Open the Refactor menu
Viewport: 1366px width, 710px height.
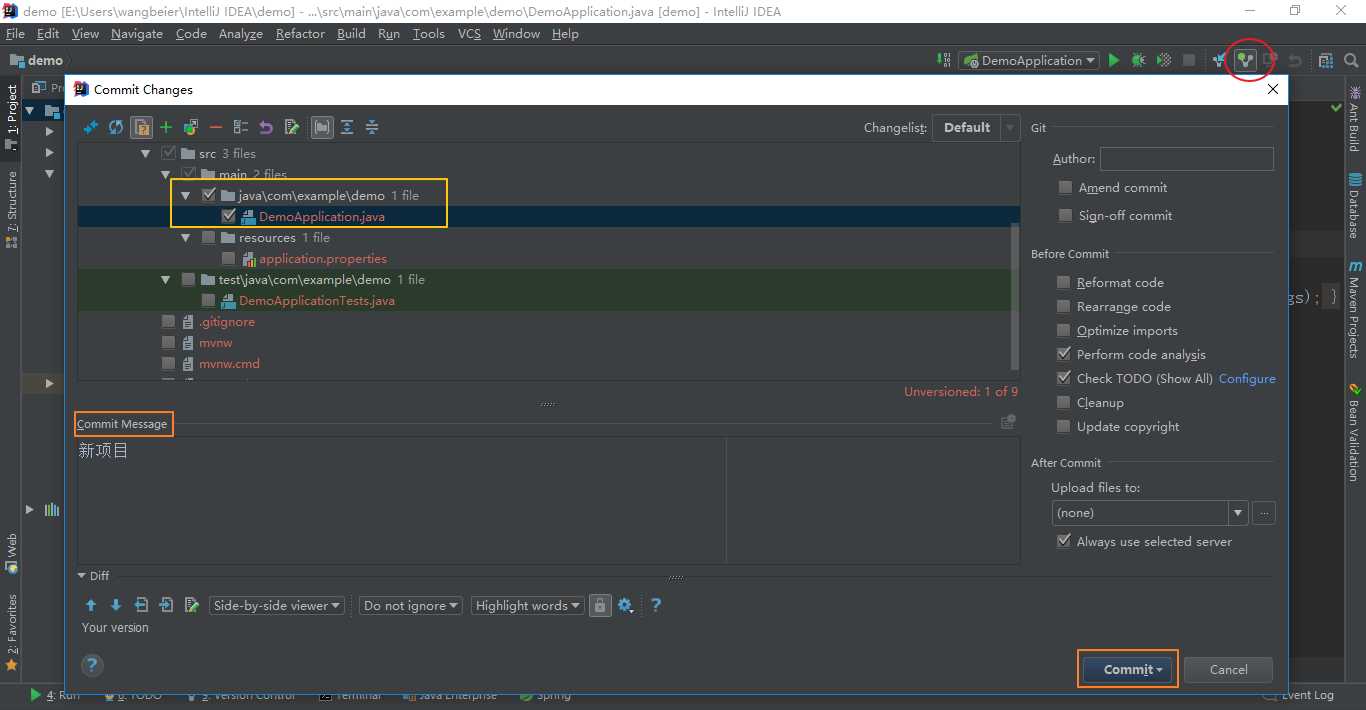300,33
